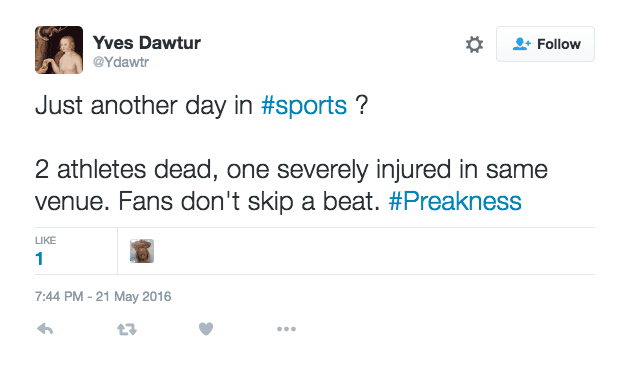629x365 pixels.
Task: Like the tweet with the heart icon
Action: pos(206,329)
